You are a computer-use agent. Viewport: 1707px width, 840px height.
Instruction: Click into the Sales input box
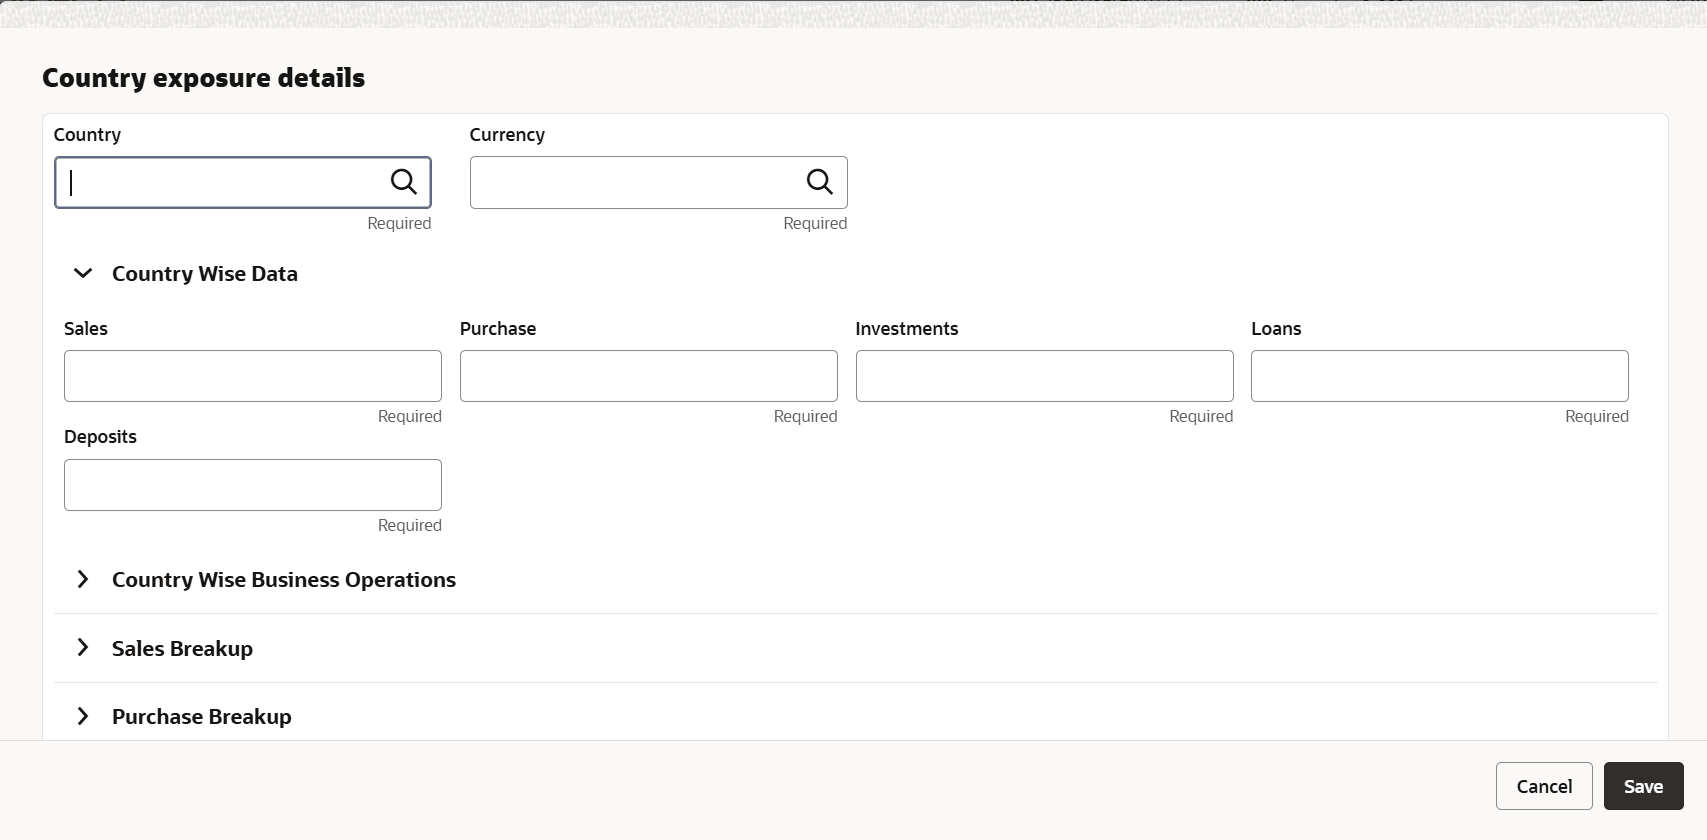(x=253, y=376)
